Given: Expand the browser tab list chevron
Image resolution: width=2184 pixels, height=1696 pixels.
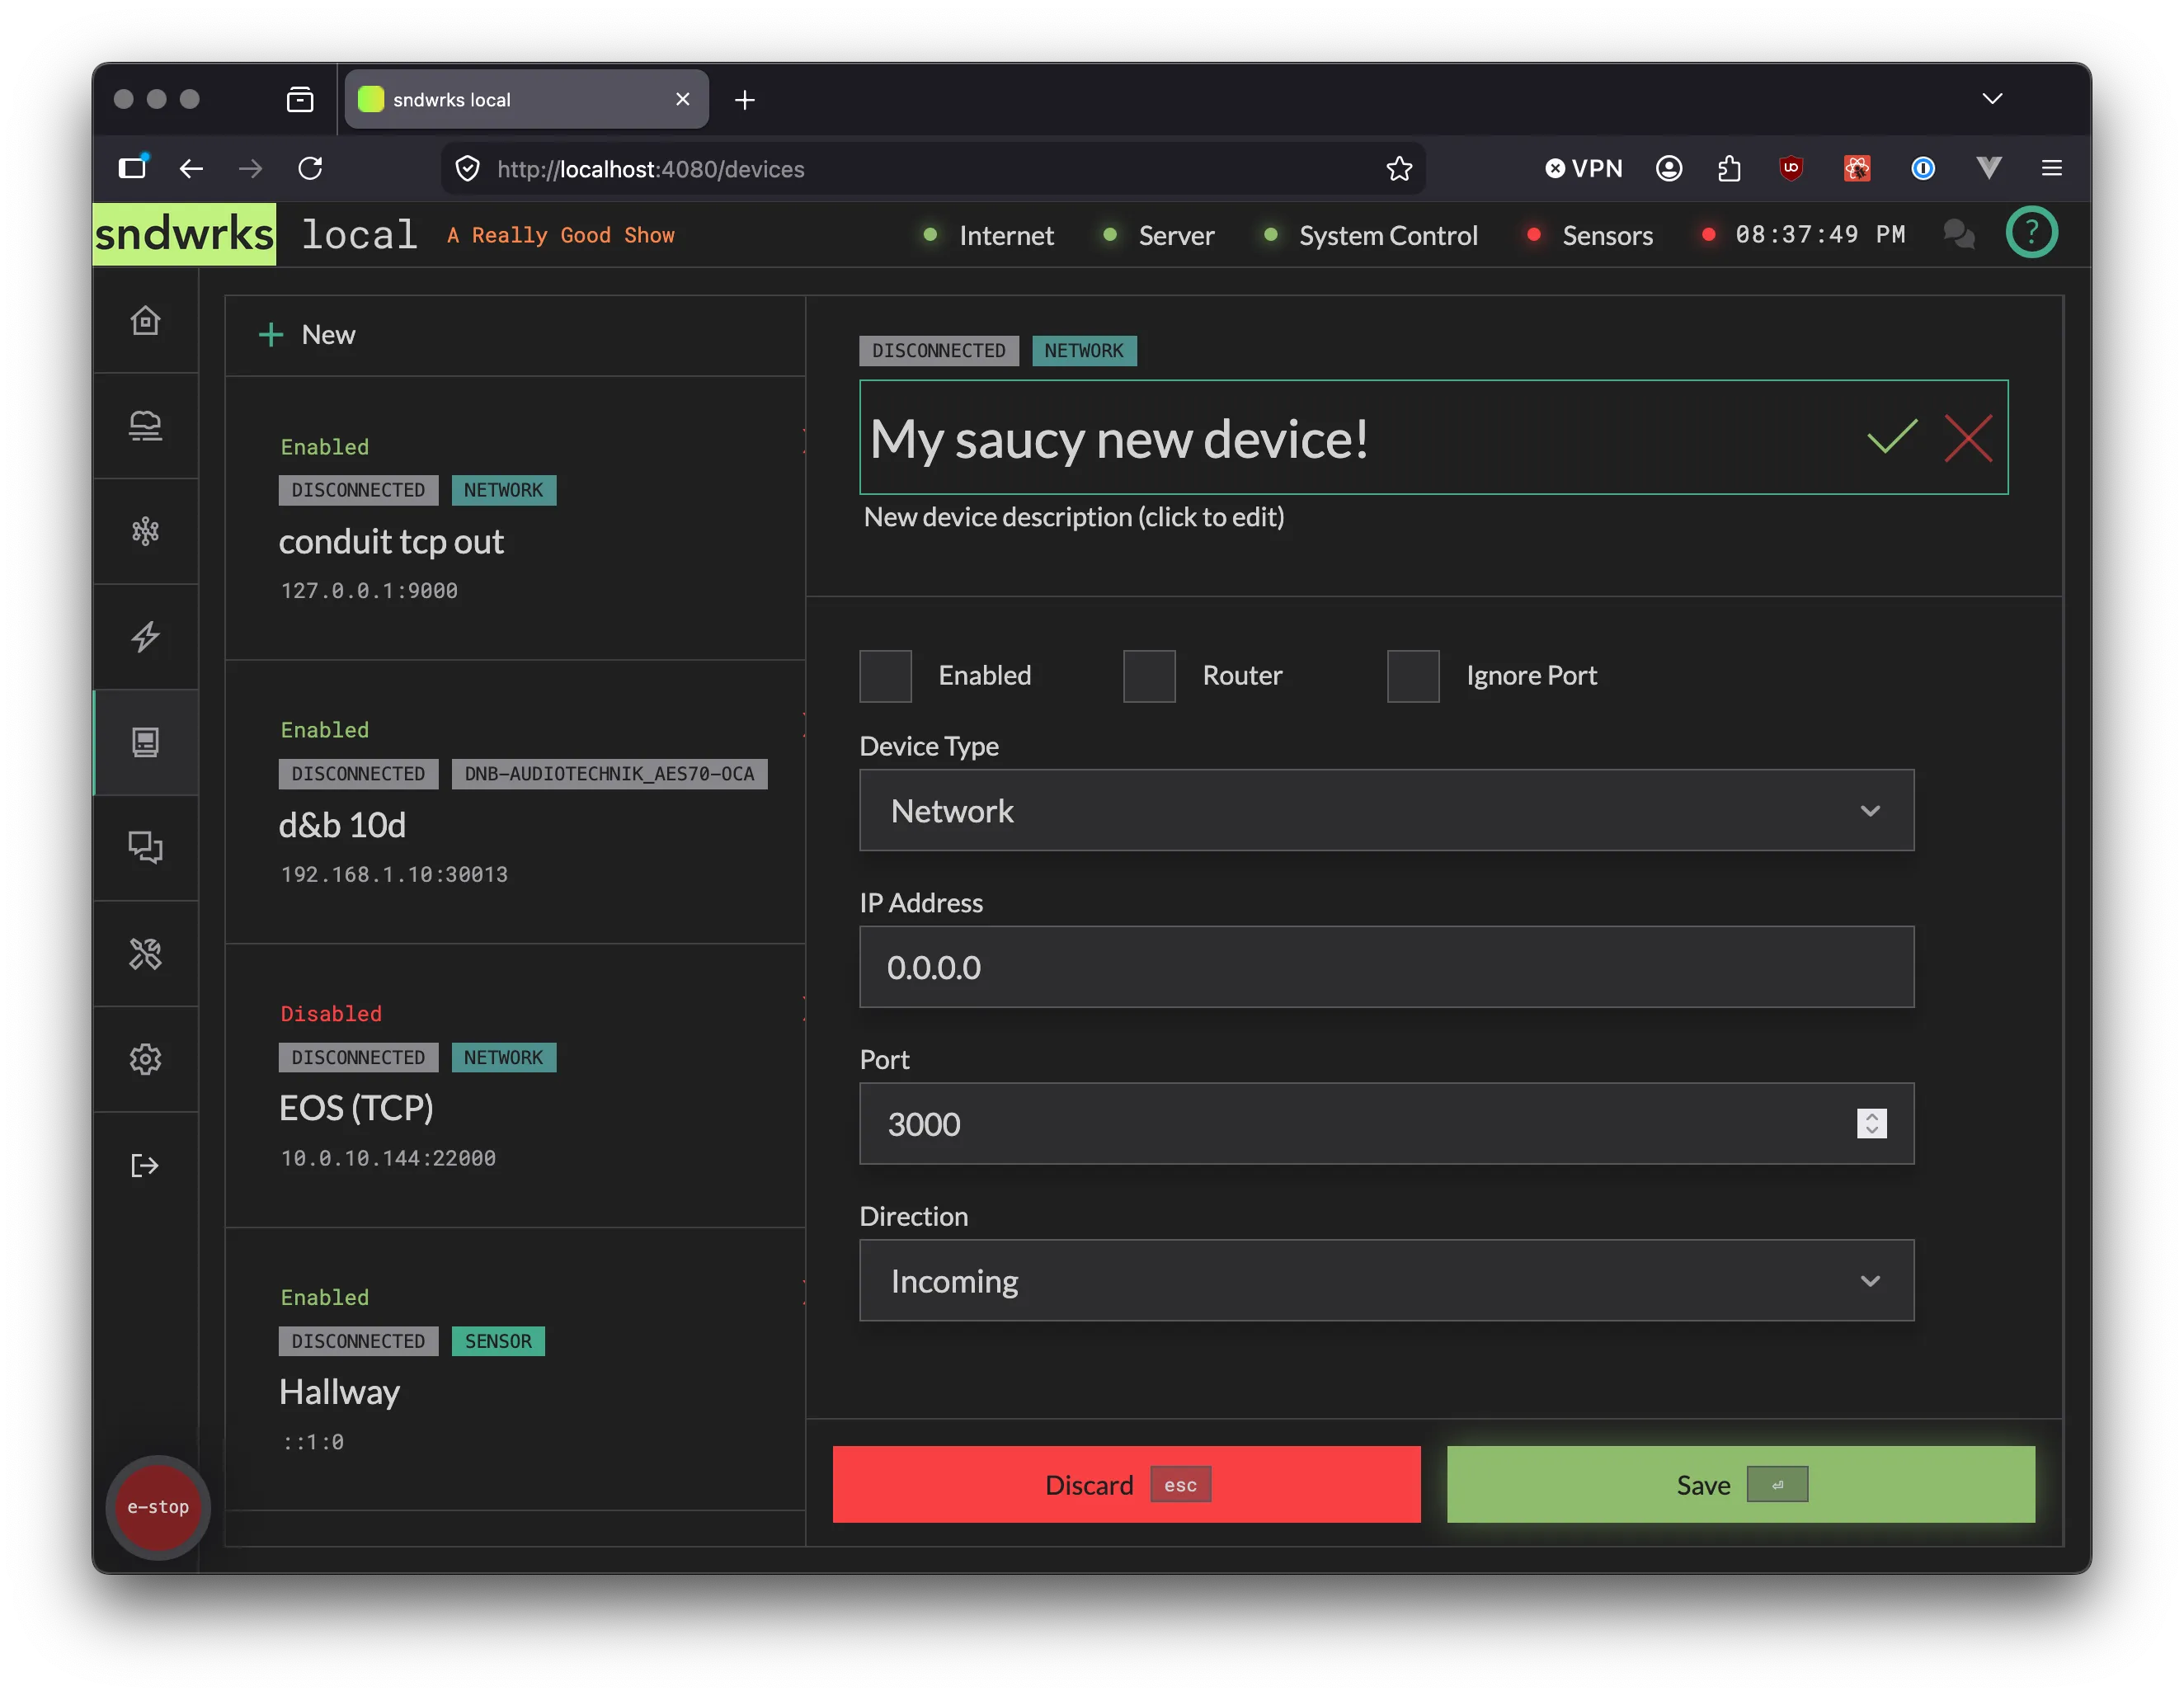Looking at the screenshot, I should 1992,98.
